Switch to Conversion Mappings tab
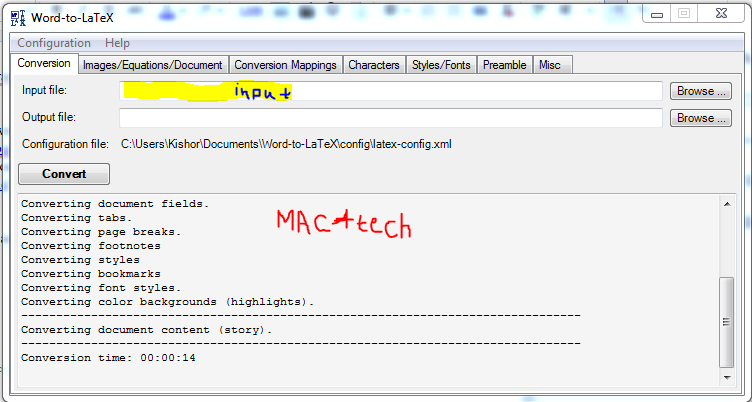Image resolution: width=752 pixels, height=402 pixels. click(285, 65)
